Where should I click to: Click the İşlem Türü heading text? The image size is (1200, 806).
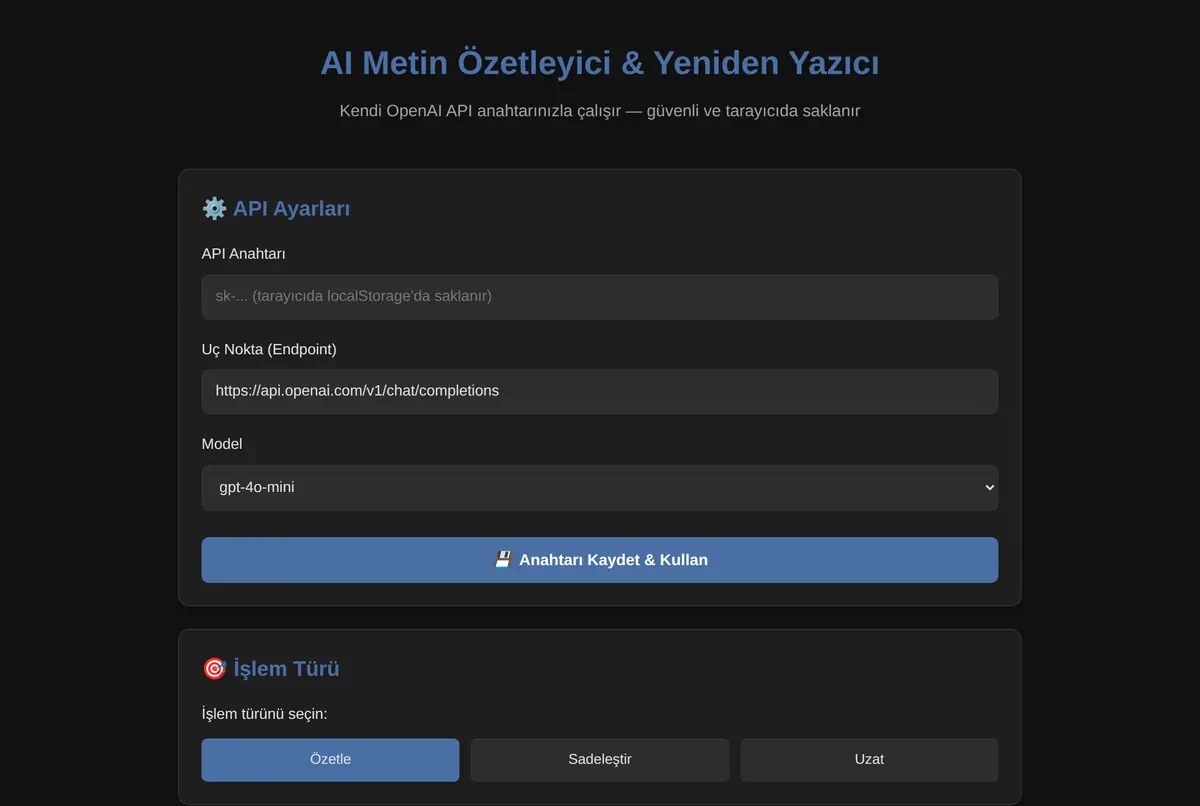(286, 668)
